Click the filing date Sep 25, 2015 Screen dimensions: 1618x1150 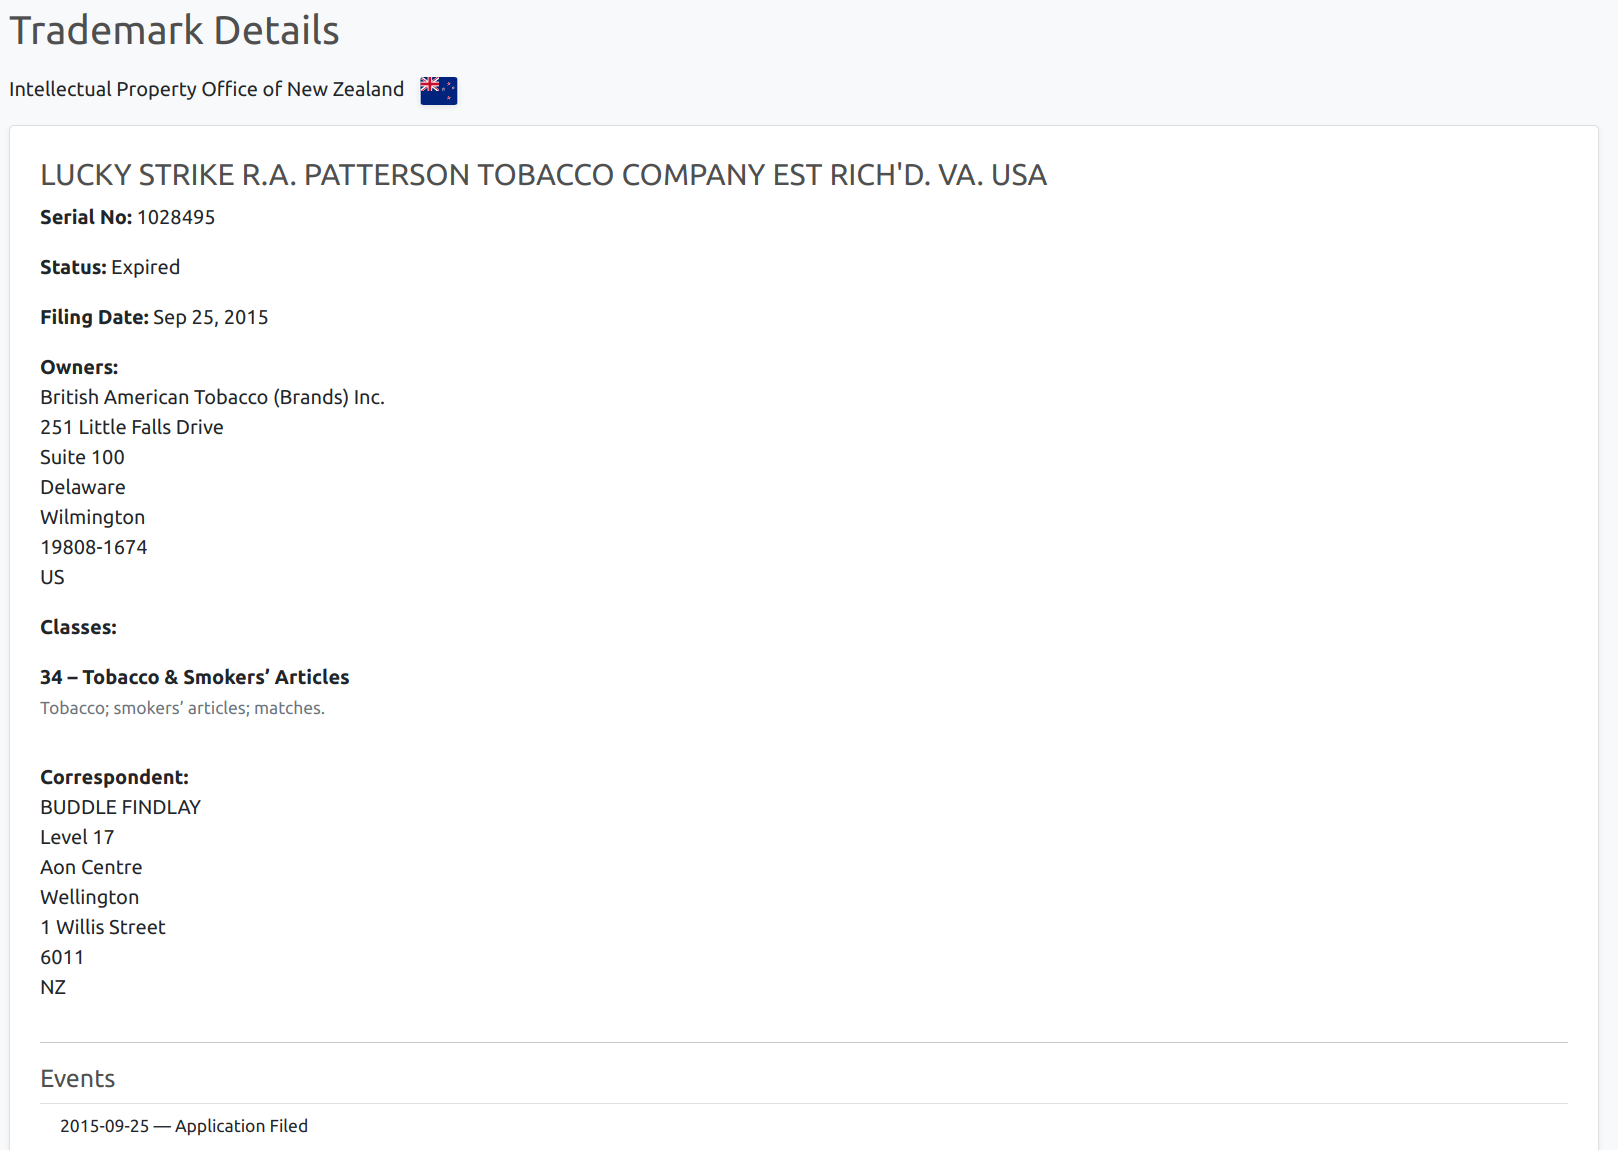(x=210, y=317)
